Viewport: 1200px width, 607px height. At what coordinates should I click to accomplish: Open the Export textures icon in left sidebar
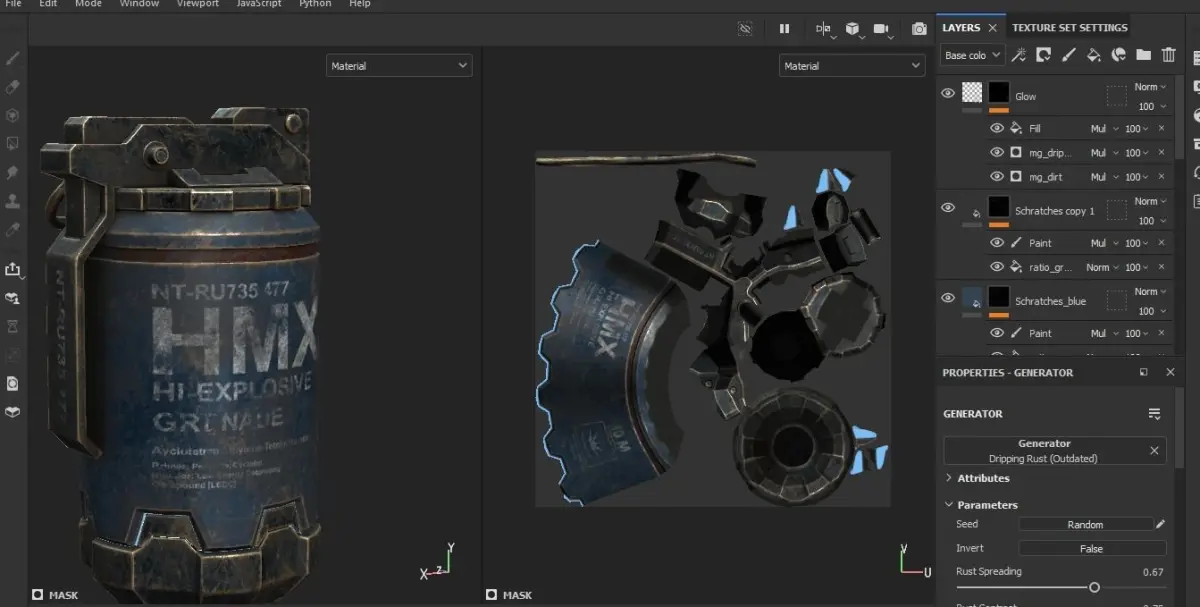click(13, 269)
